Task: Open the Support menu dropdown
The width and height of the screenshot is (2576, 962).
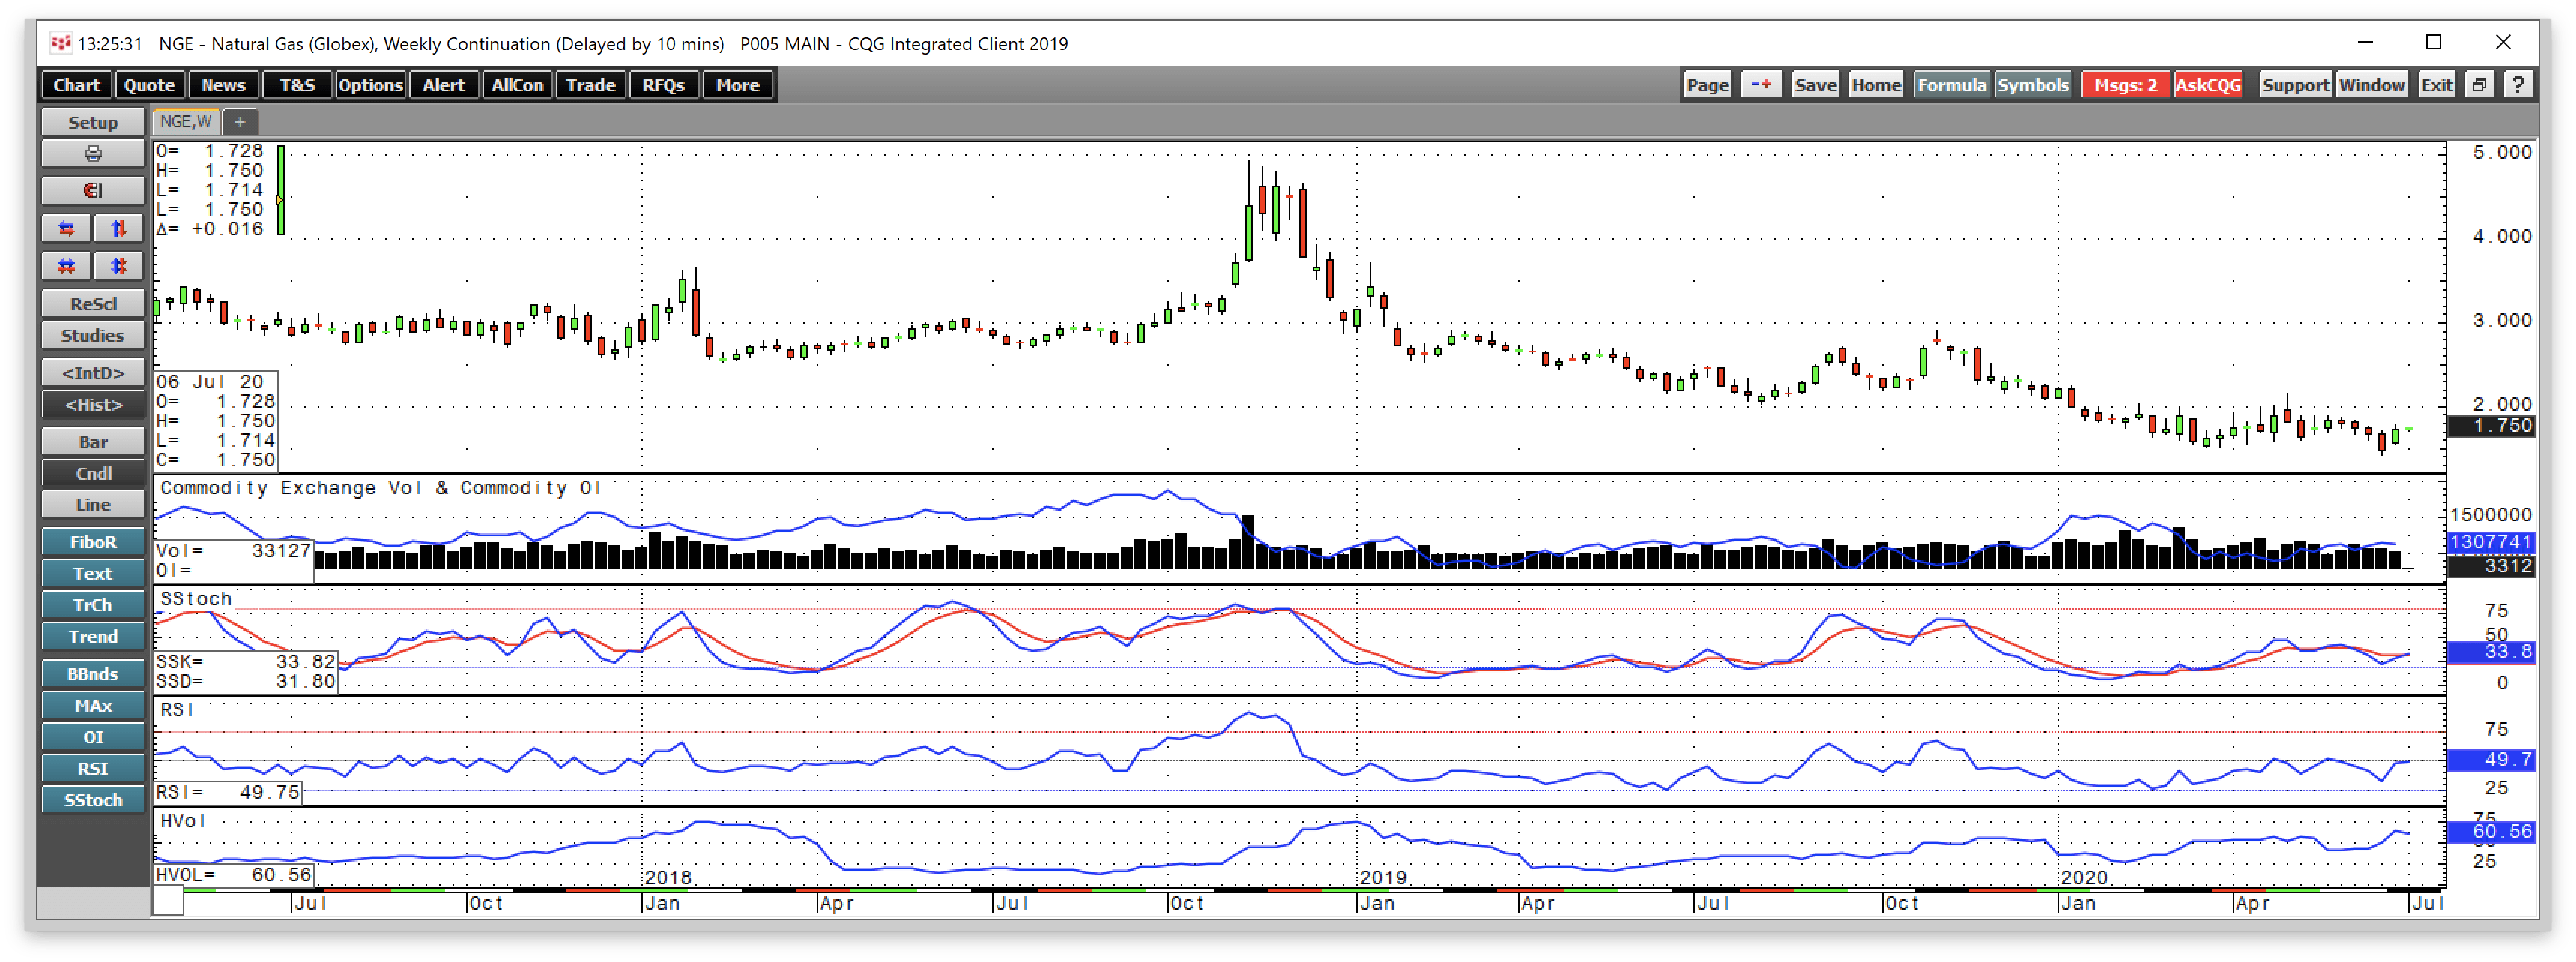Action: pyautogui.click(x=2295, y=85)
